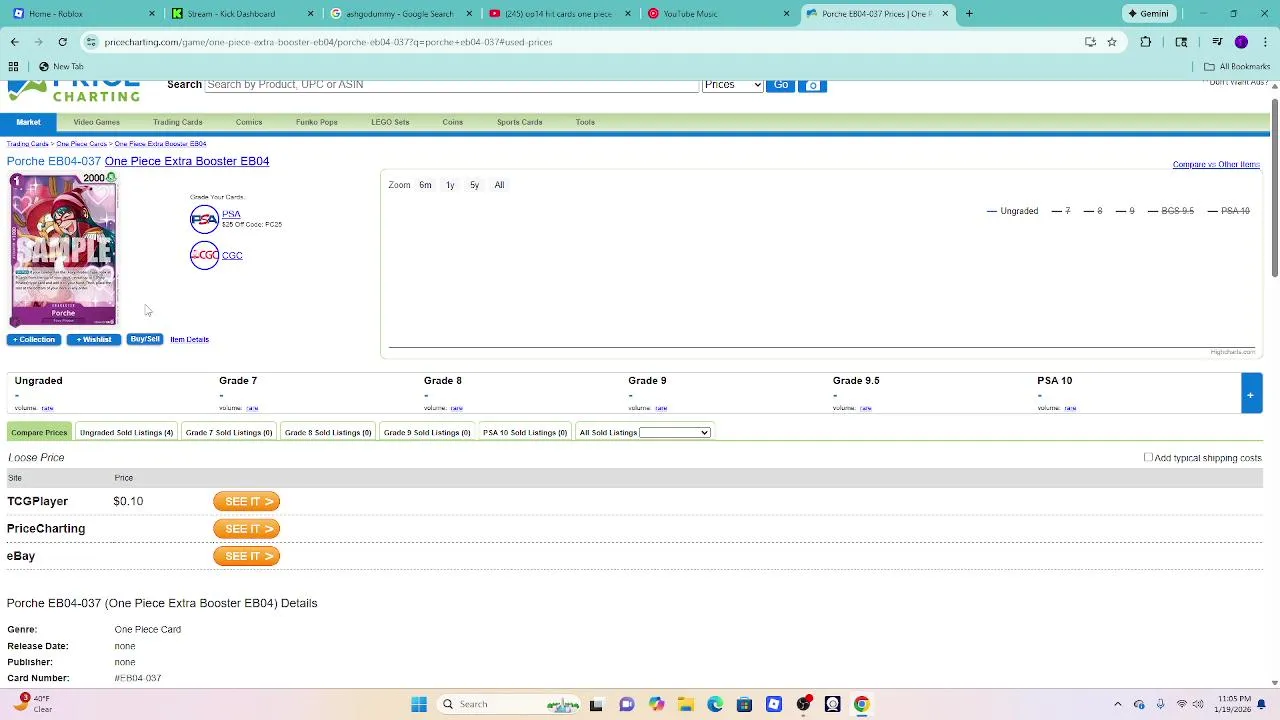The height and width of the screenshot is (720, 1280).
Task: Click the blue plus button beside PSA 10
Action: tap(1250, 394)
